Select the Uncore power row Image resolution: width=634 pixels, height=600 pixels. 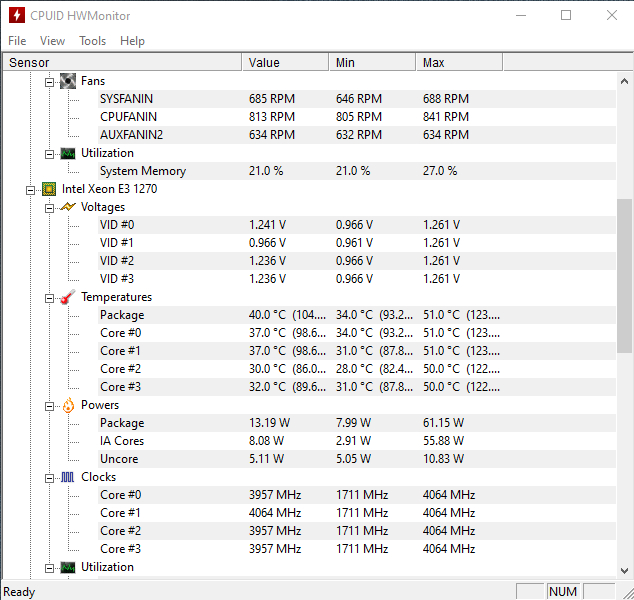pyautogui.click(x=357, y=459)
